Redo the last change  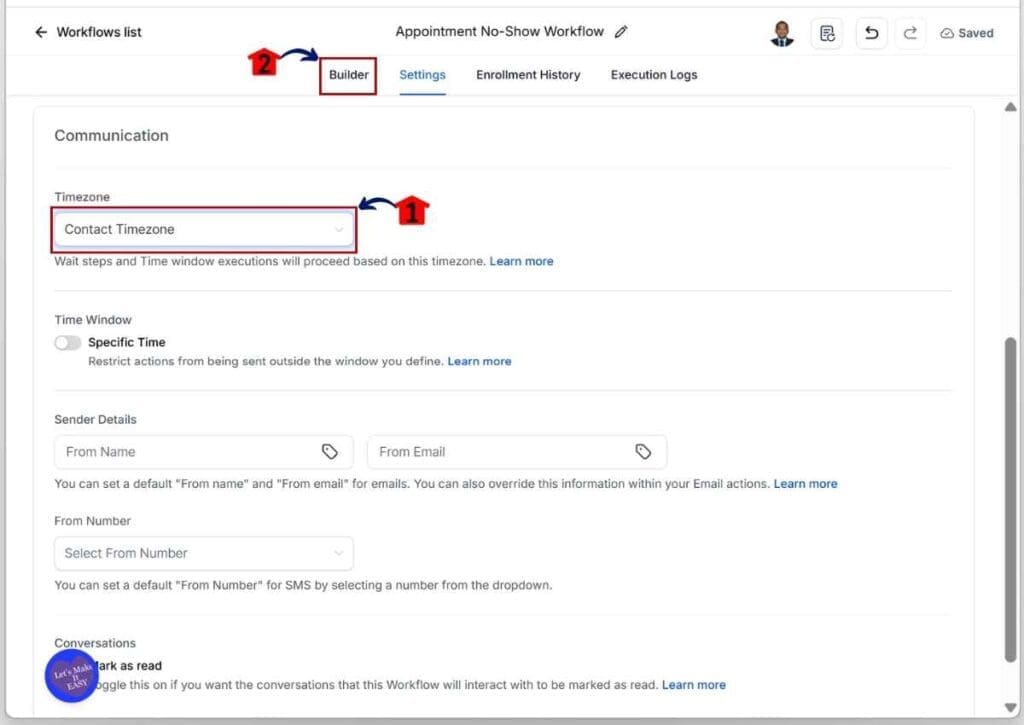910,33
